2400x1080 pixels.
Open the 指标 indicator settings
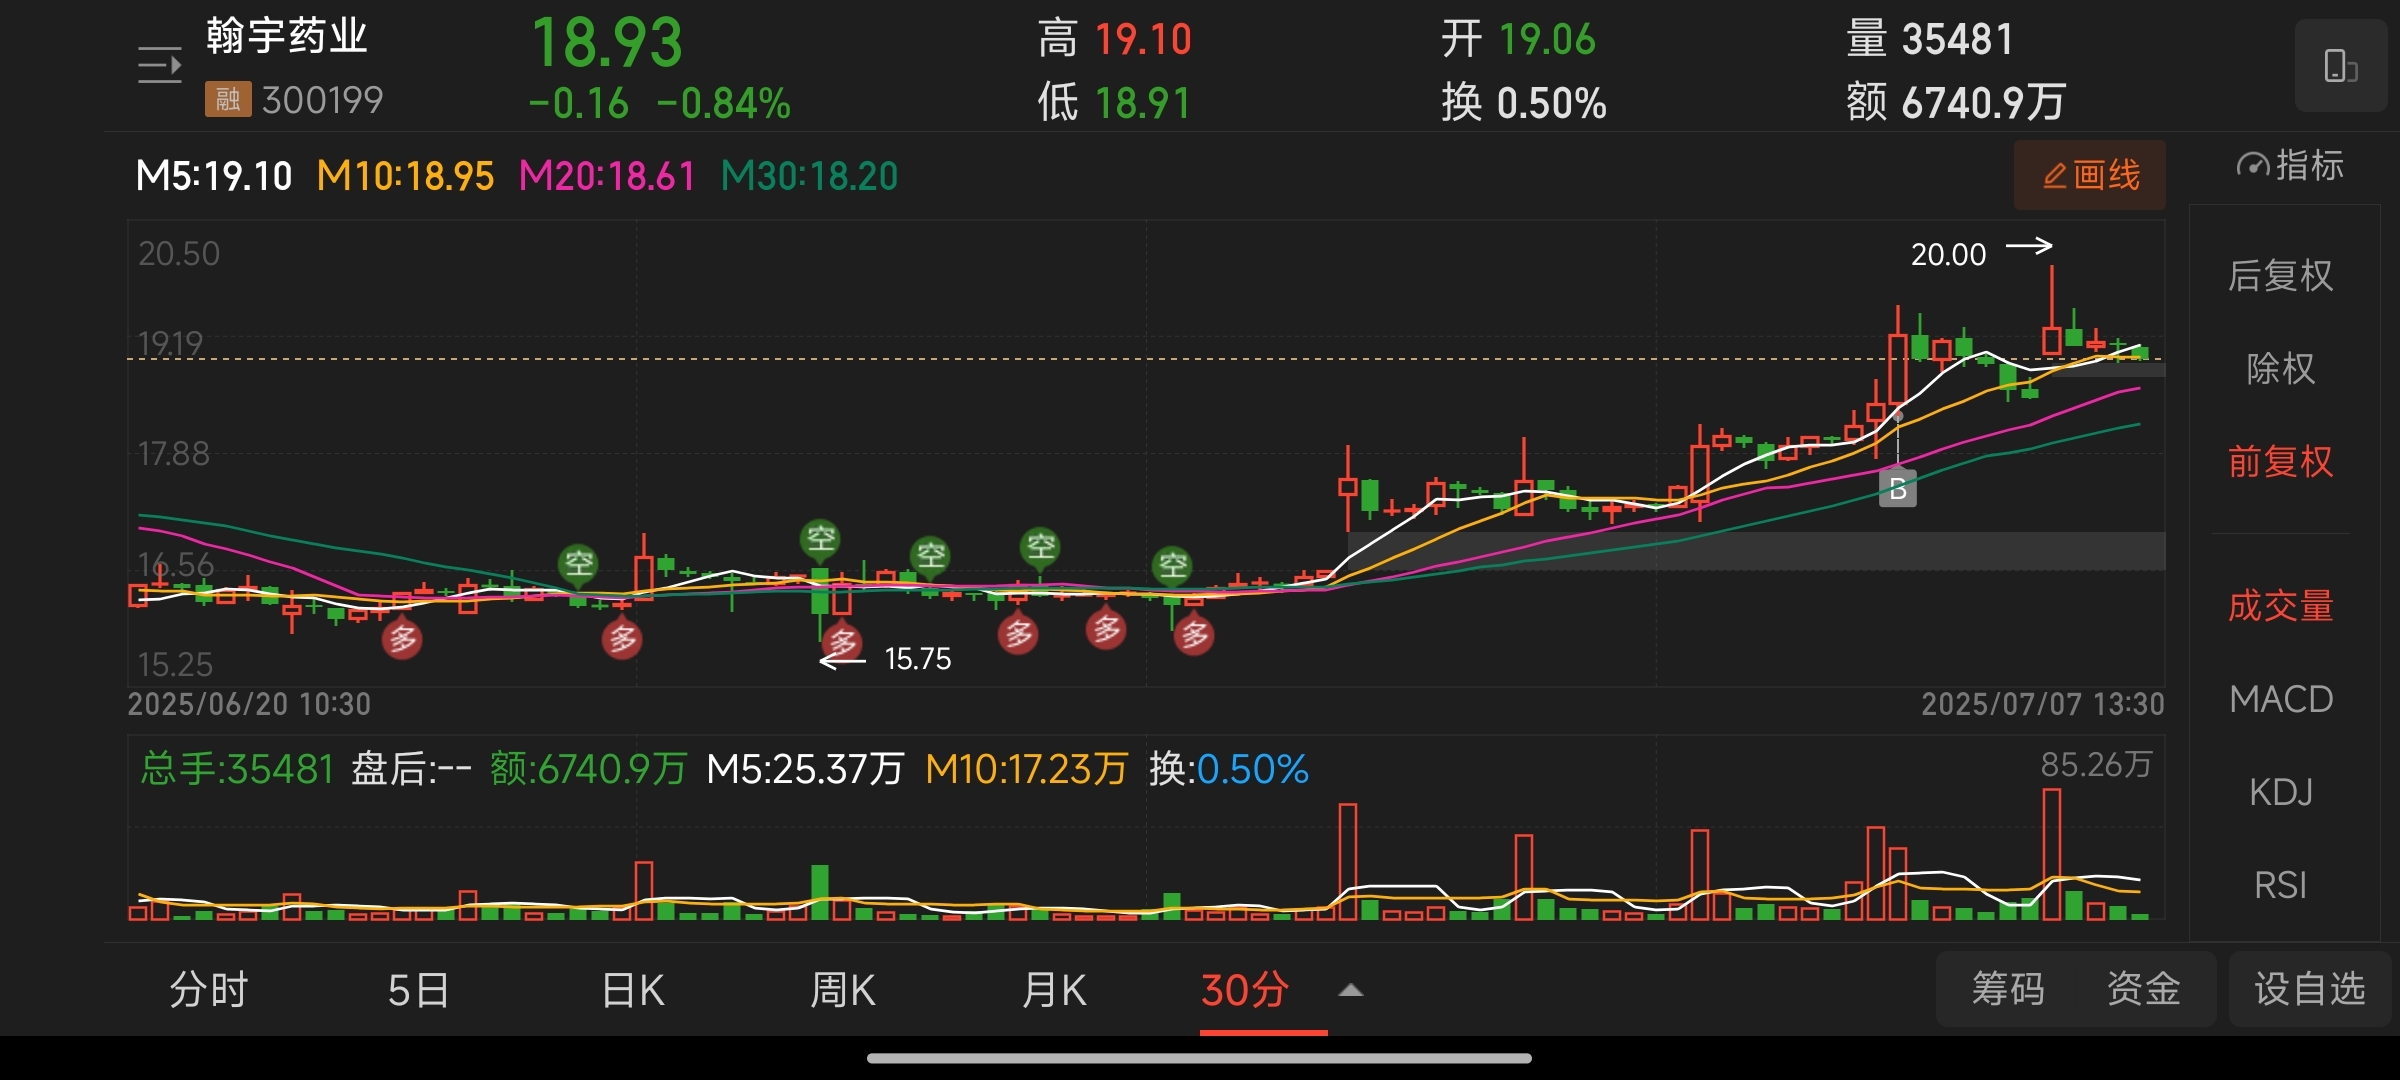pos(2290,166)
